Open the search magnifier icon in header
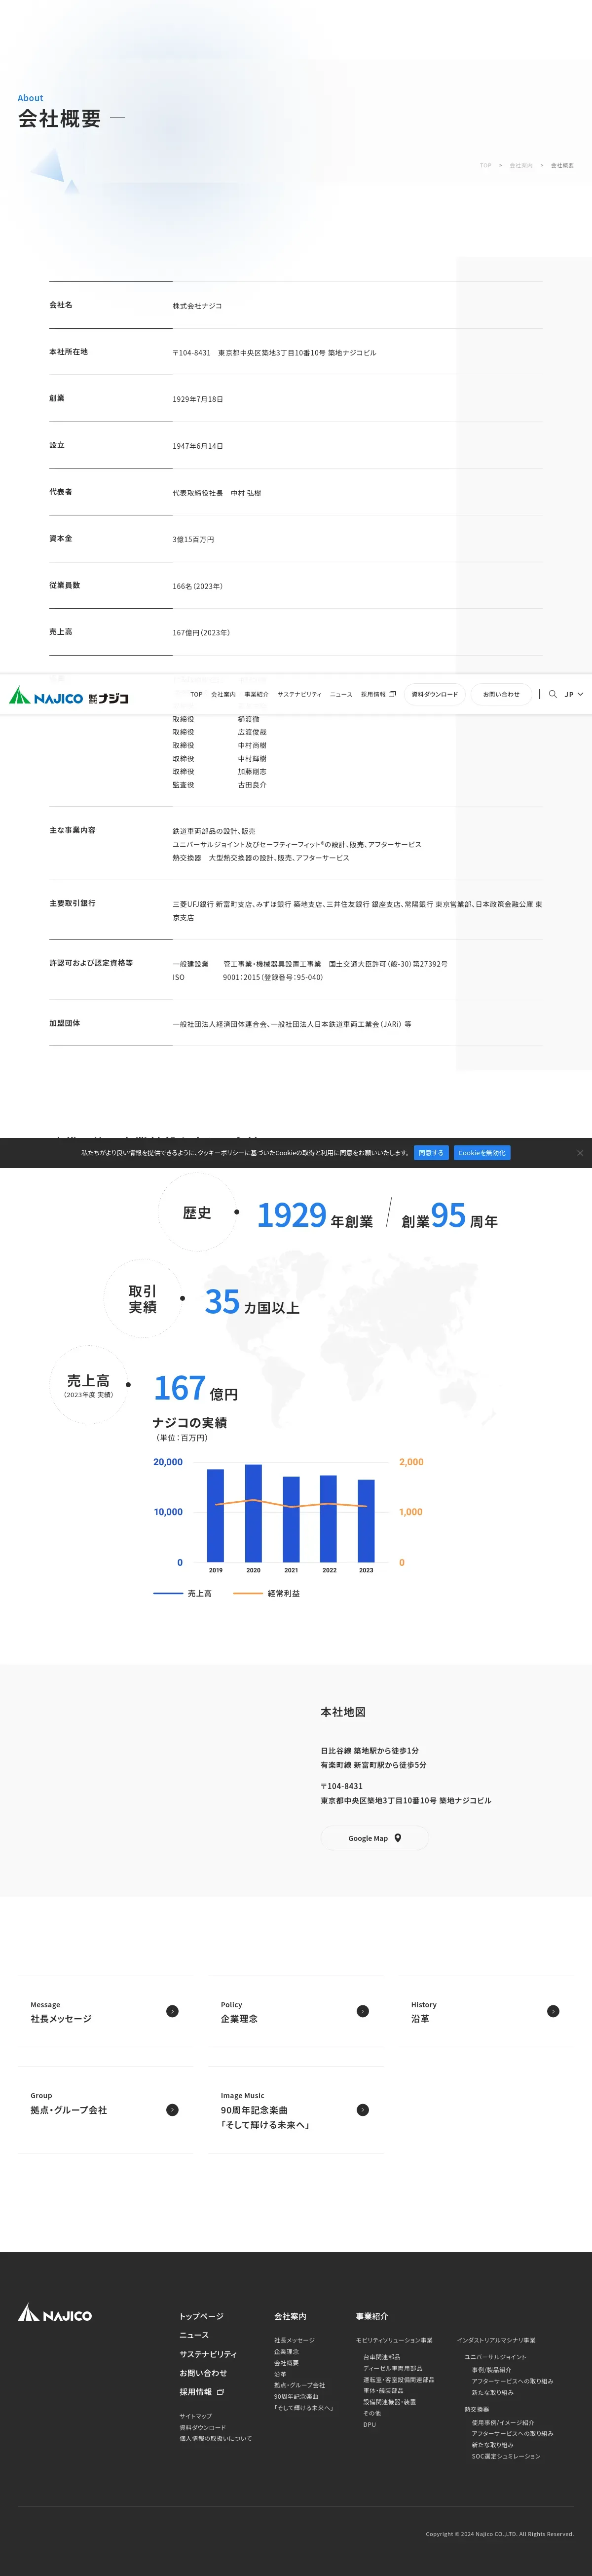Screen dimensions: 592x2576 553,694
